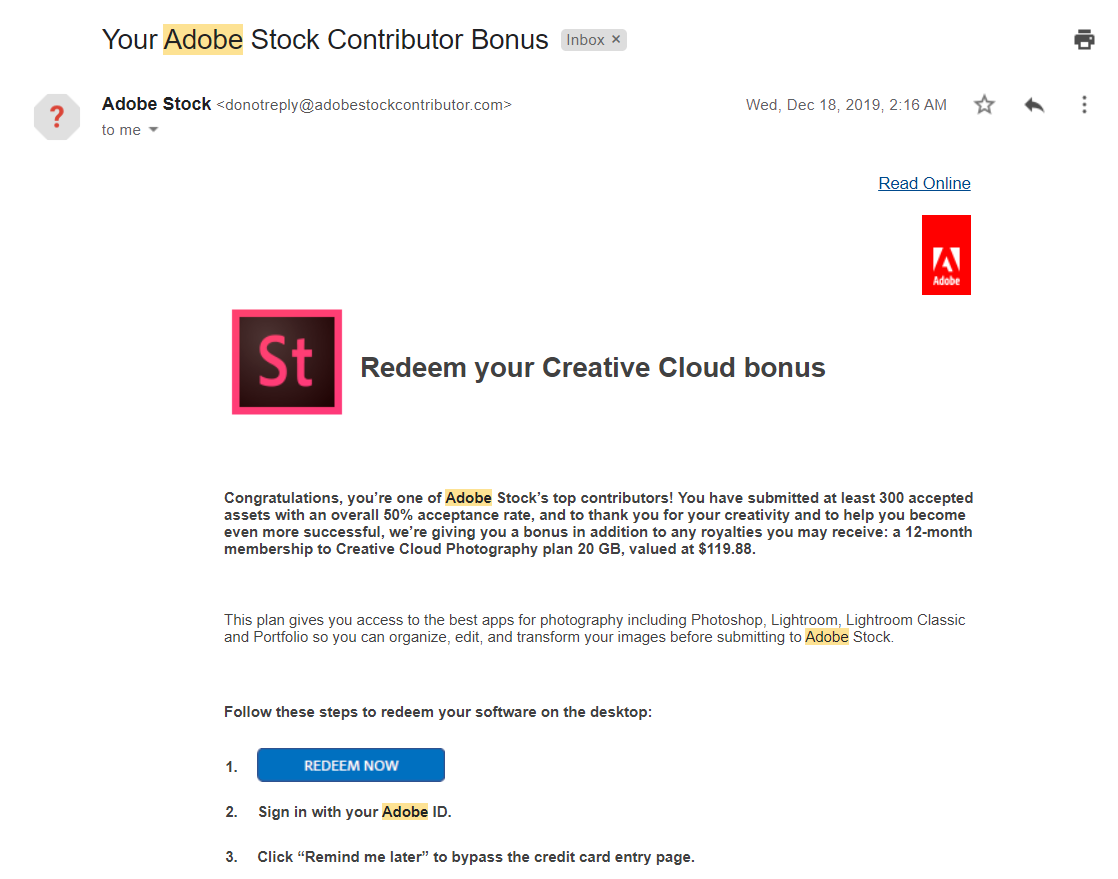Print this email using the printer icon
The width and height of the screenshot is (1118, 879).
tap(1084, 40)
